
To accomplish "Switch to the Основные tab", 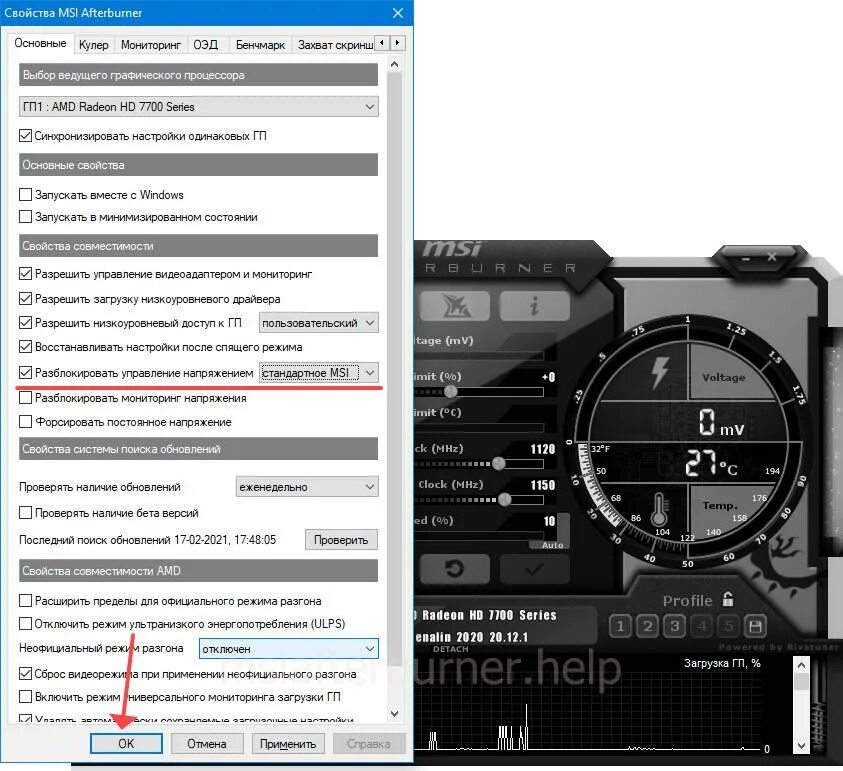I will click(40, 43).
